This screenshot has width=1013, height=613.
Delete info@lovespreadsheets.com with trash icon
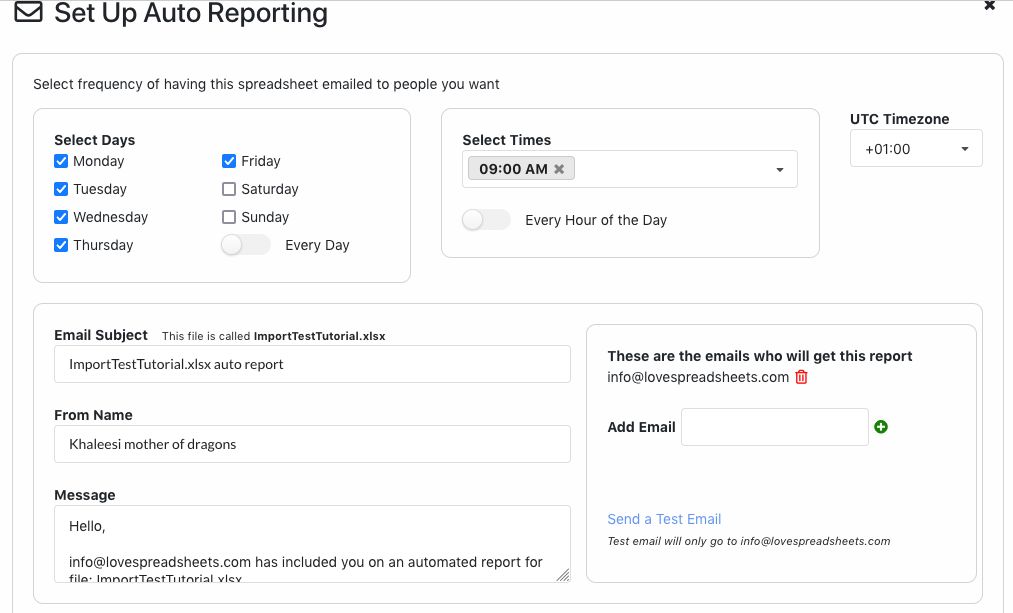[x=801, y=377]
